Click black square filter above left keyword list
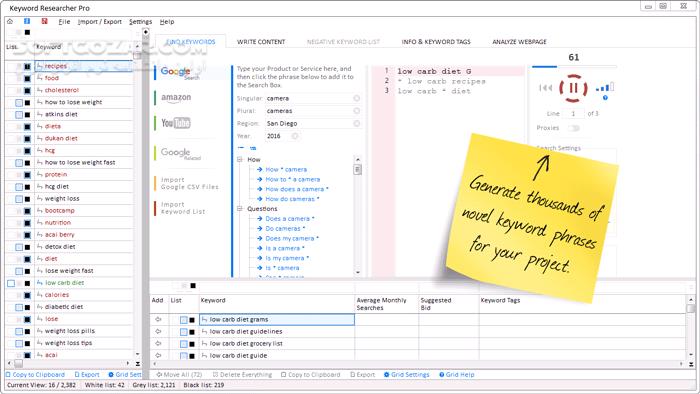The width and height of the screenshot is (700, 394). tap(27, 32)
